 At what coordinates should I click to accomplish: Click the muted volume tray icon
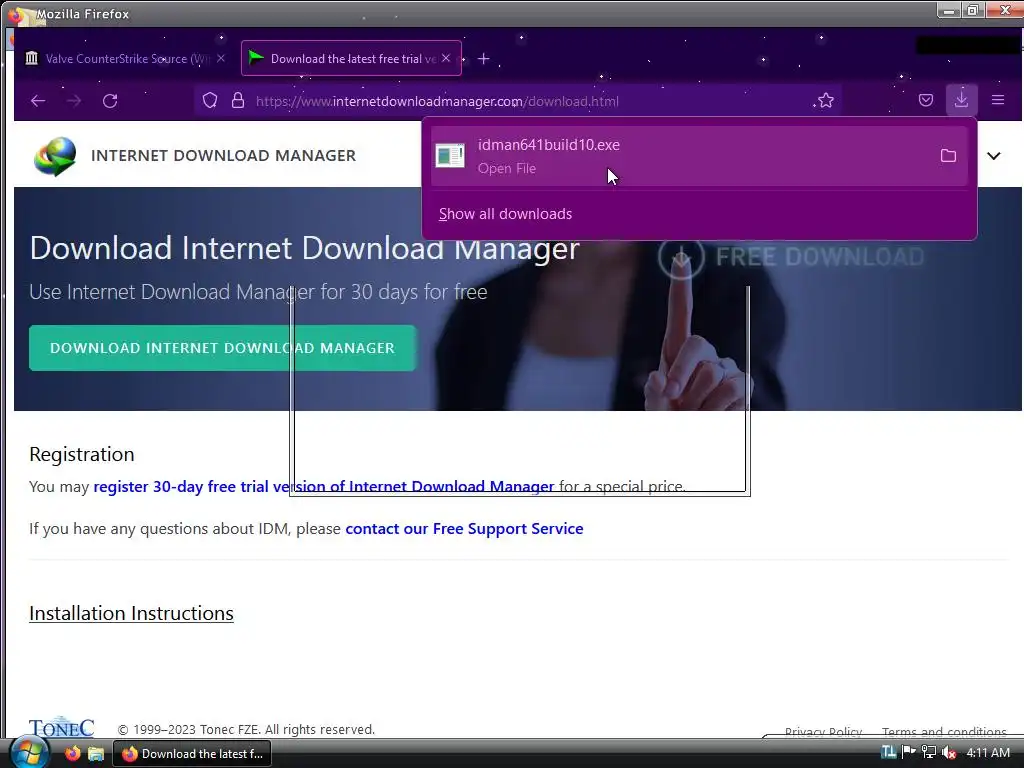tap(950, 753)
